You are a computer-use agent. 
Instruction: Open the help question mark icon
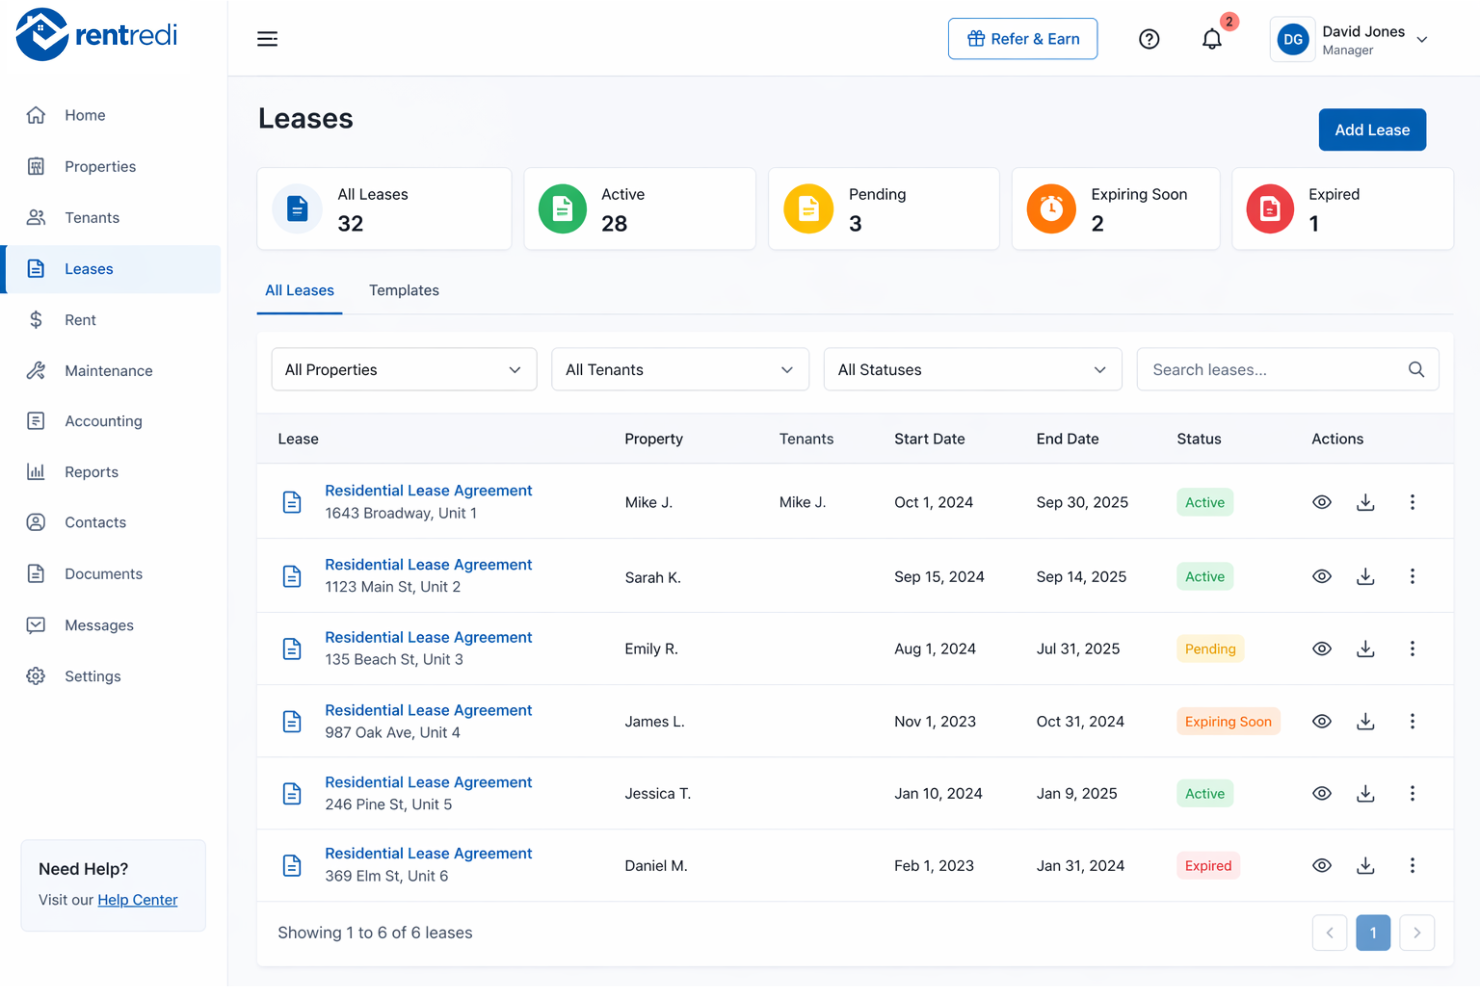(1149, 38)
